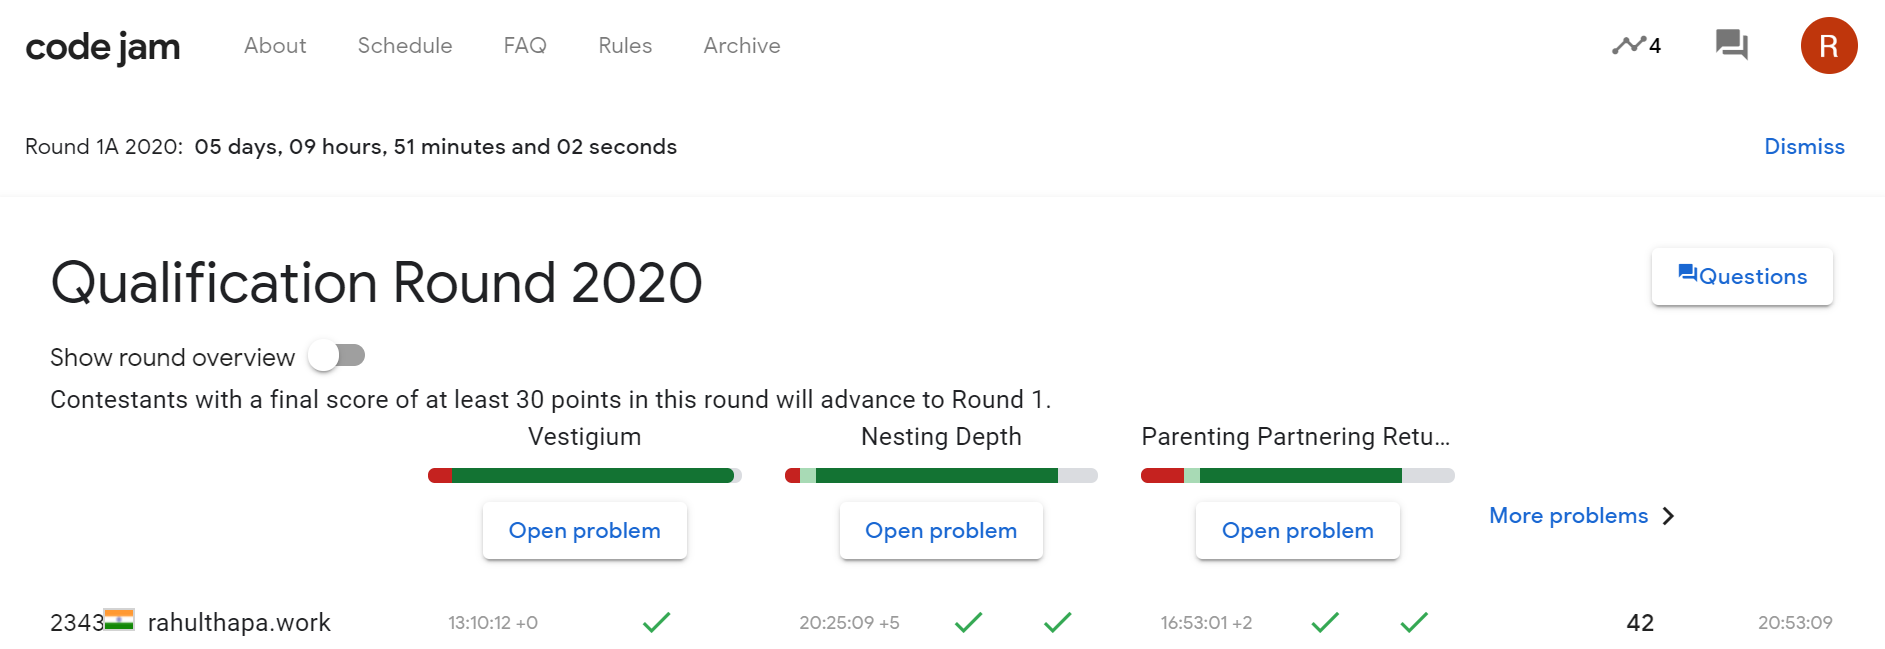Viewport: 1885px width, 649px height.
Task: Click the India flag next to rahulthapa.work
Action: pos(119,620)
